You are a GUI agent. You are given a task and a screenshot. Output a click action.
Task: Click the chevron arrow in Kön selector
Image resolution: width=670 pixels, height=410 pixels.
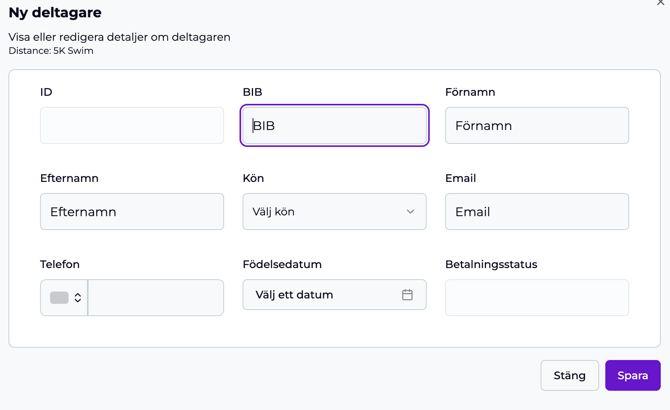point(410,212)
